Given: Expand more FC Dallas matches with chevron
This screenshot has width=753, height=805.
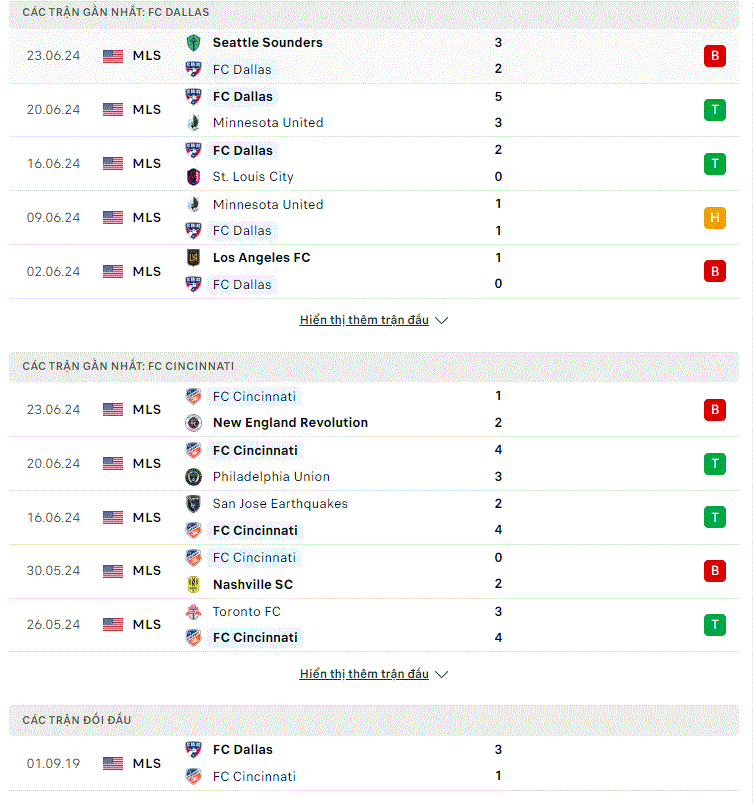Looking at the screenshot, I should point(441,321).
